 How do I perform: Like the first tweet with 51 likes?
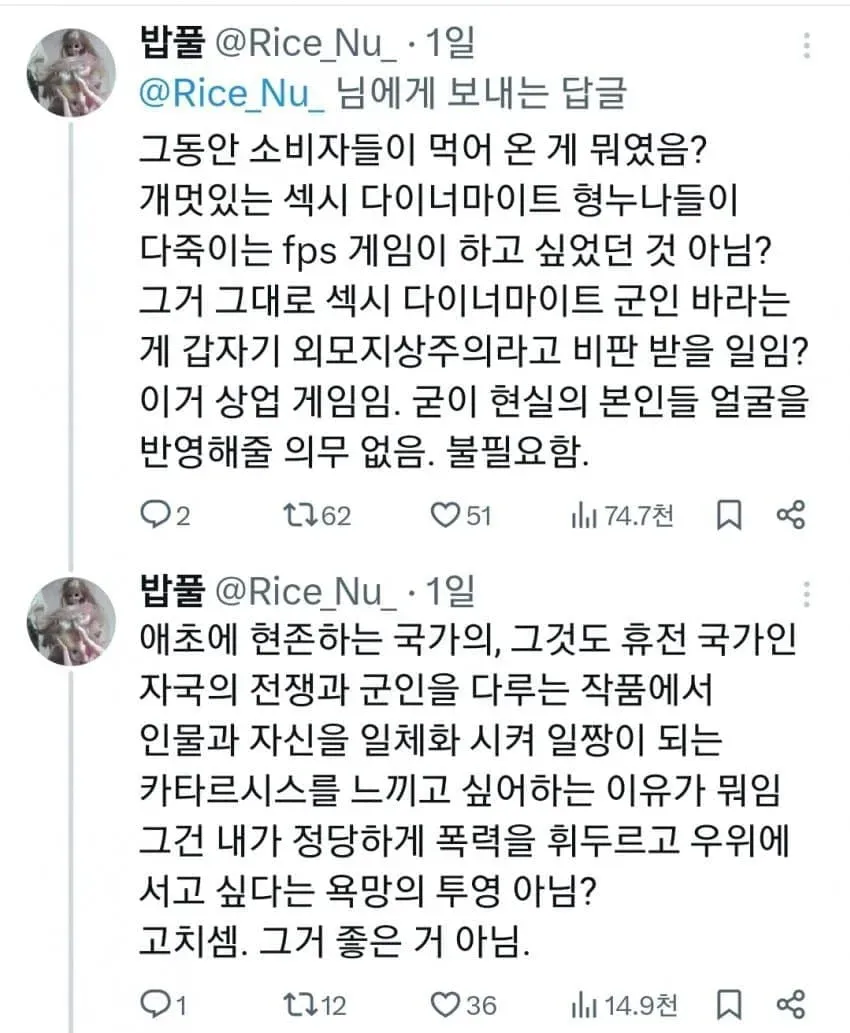click(x=461, y=515)
